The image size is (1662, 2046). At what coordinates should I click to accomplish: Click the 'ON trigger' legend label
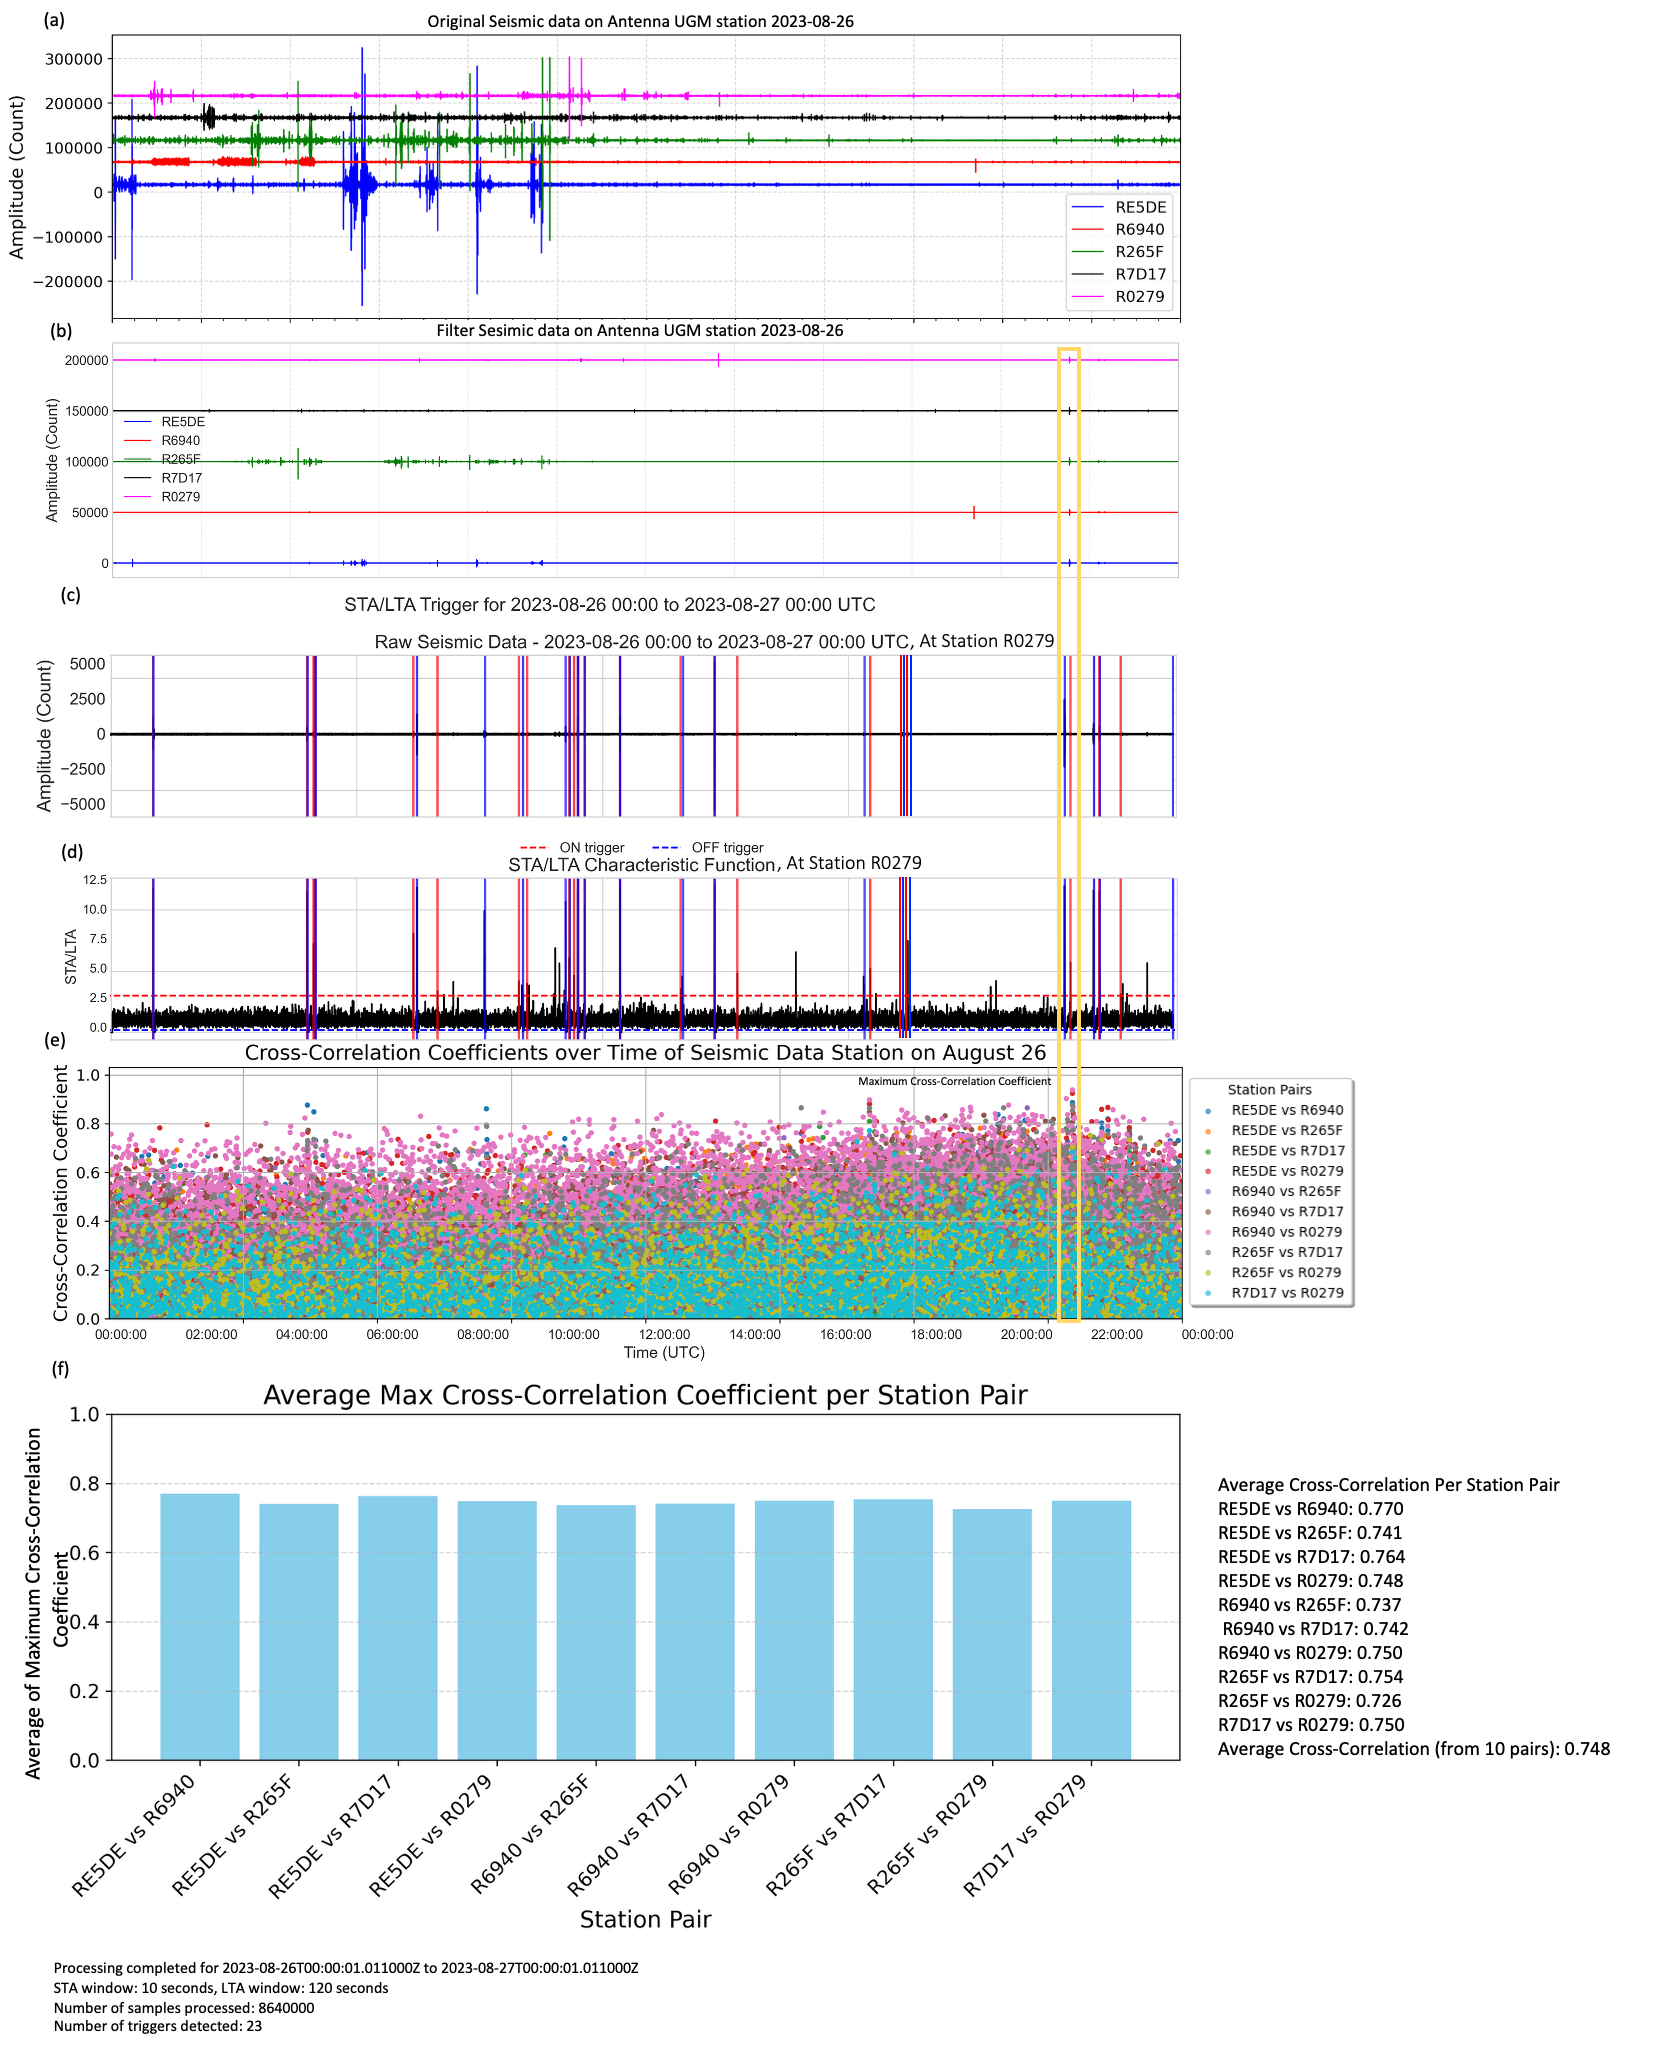(591, 848)
